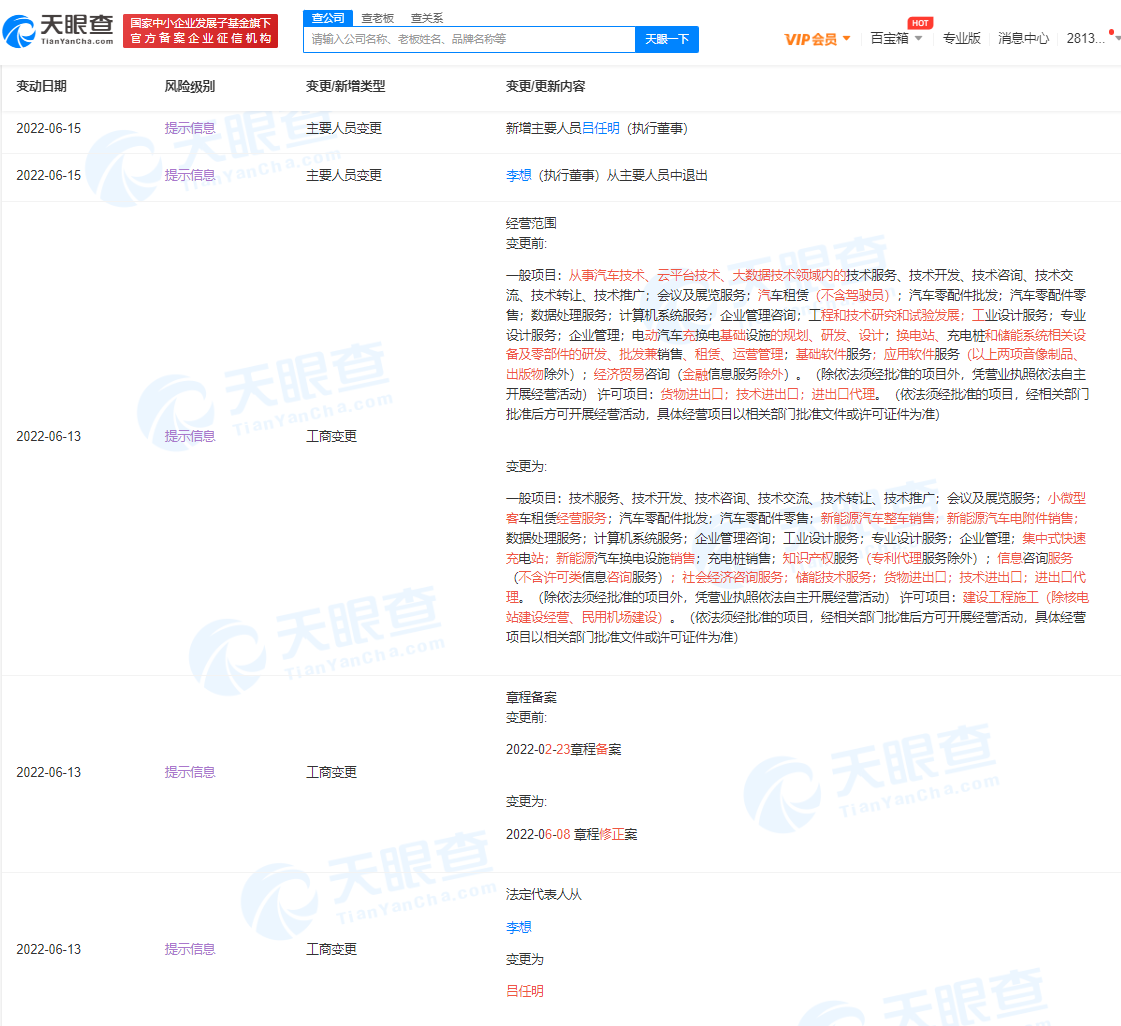1121x1026 pixels.
Task: Open 消息中心 in the header
Action: click(1023, 39)
